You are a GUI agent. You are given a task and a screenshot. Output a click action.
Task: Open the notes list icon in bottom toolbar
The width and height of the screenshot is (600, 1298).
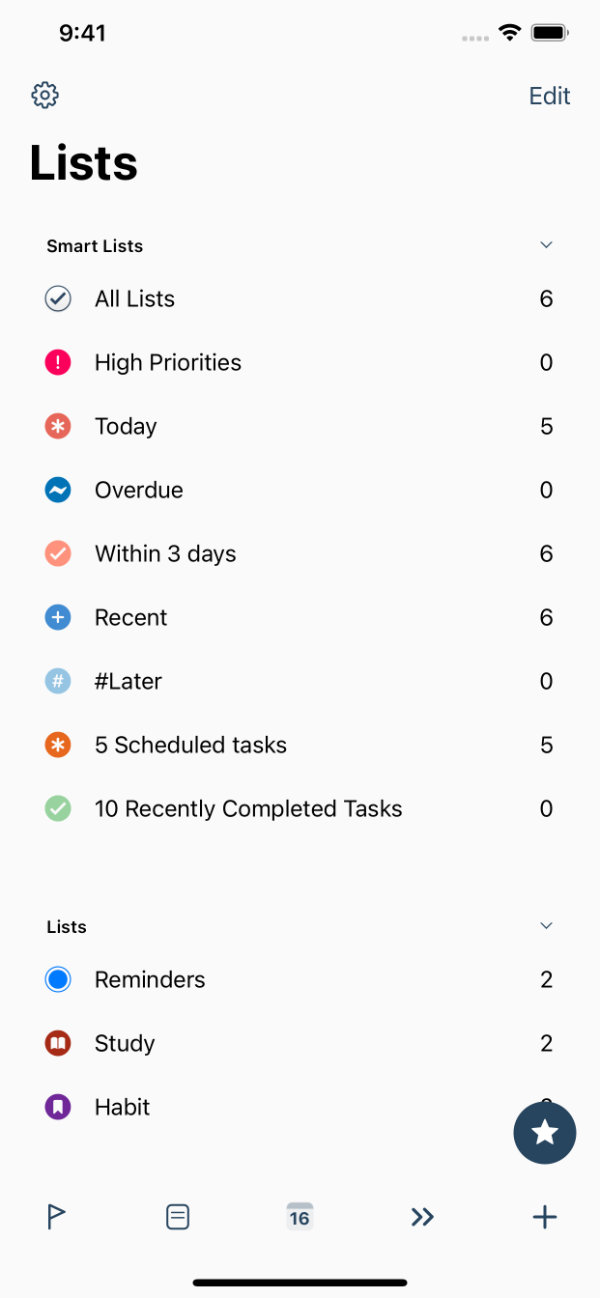point(177,1216)
